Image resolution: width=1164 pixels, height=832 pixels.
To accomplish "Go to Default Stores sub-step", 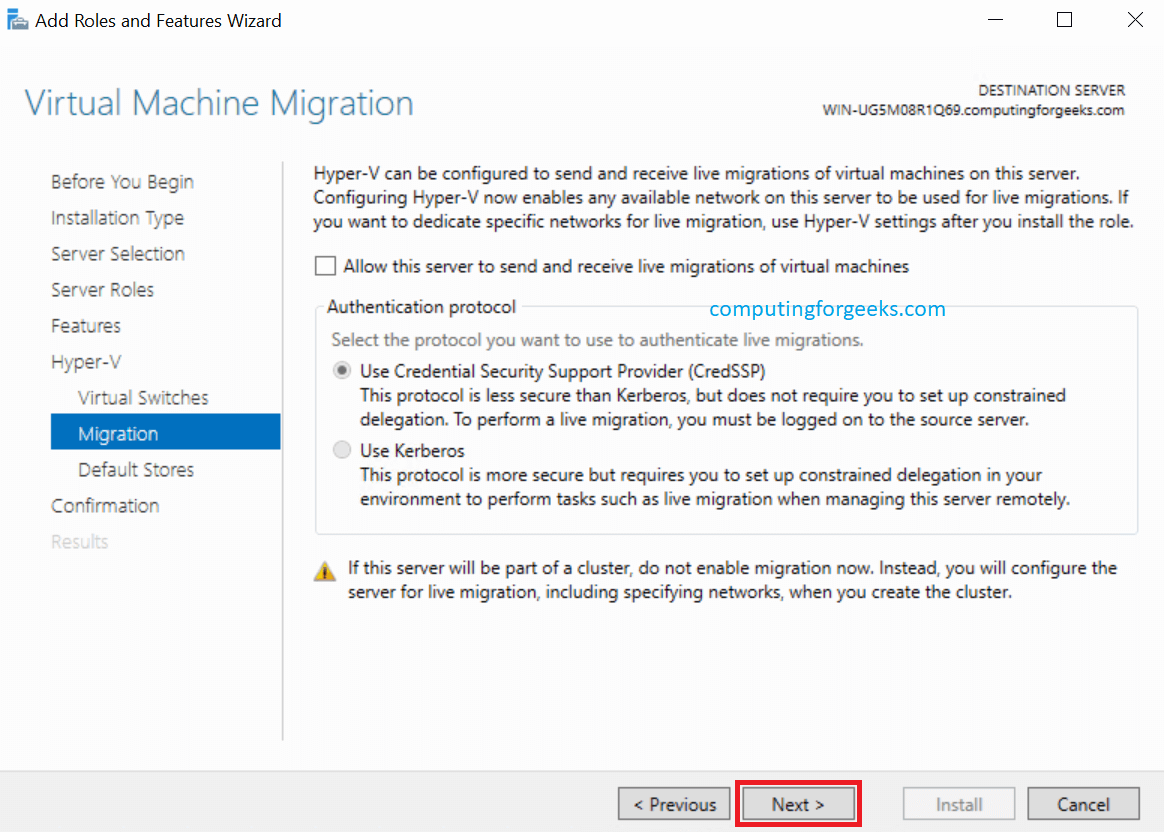I will click(x=136, y=470).
